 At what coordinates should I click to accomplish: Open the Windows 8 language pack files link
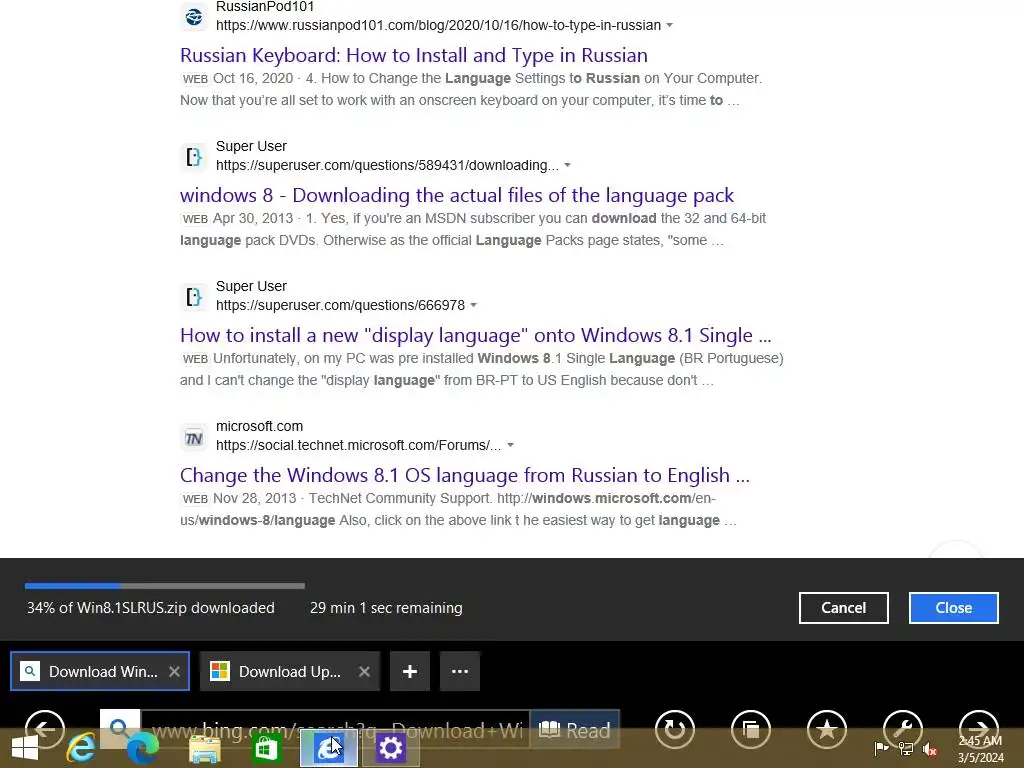457,195
